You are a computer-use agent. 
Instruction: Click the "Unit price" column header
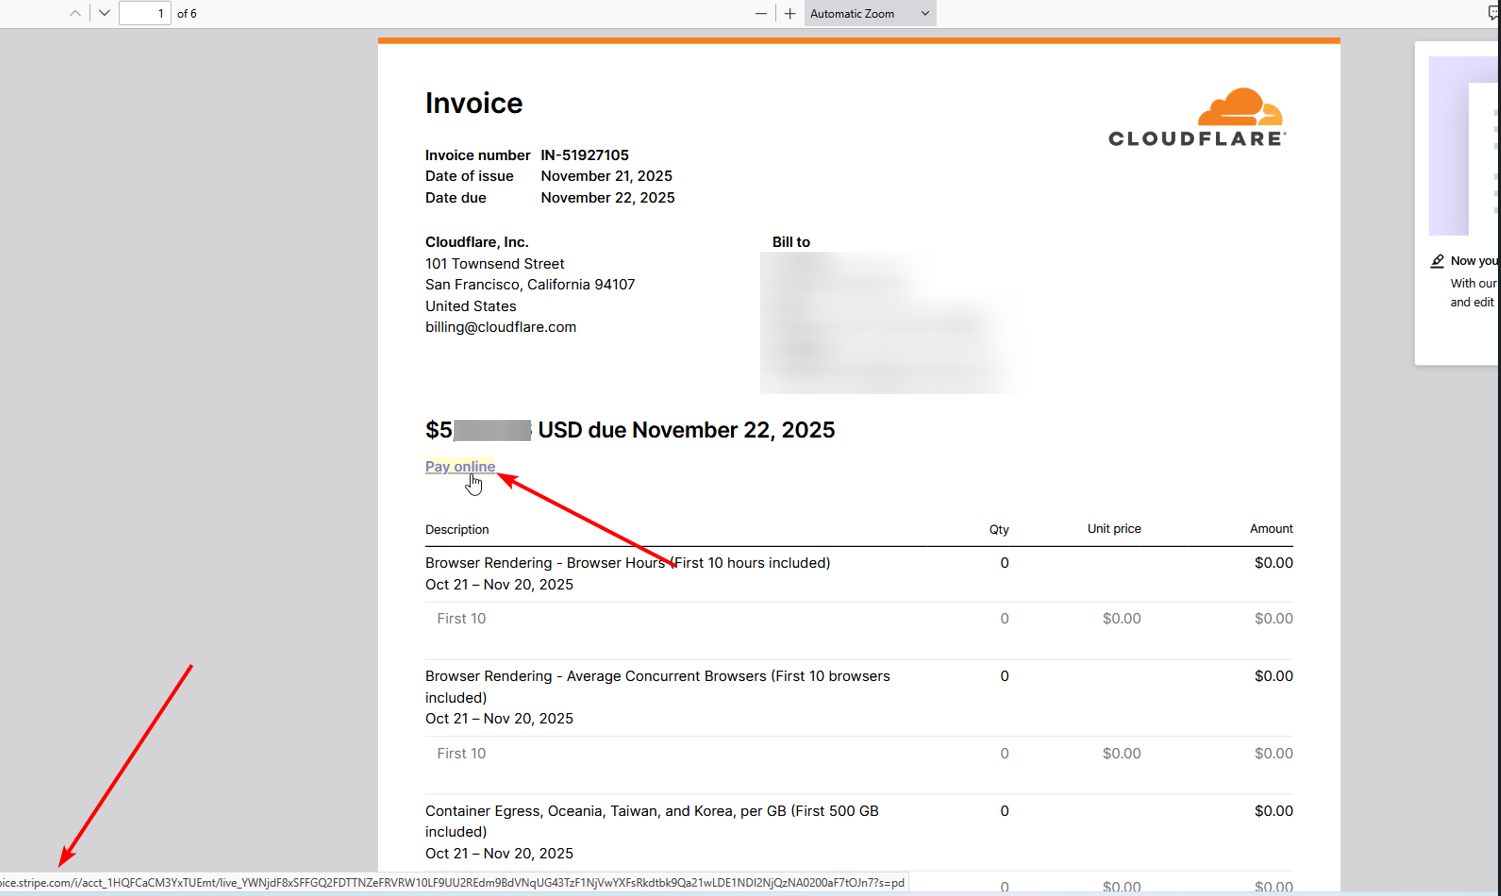click(x=1114, y=529)
